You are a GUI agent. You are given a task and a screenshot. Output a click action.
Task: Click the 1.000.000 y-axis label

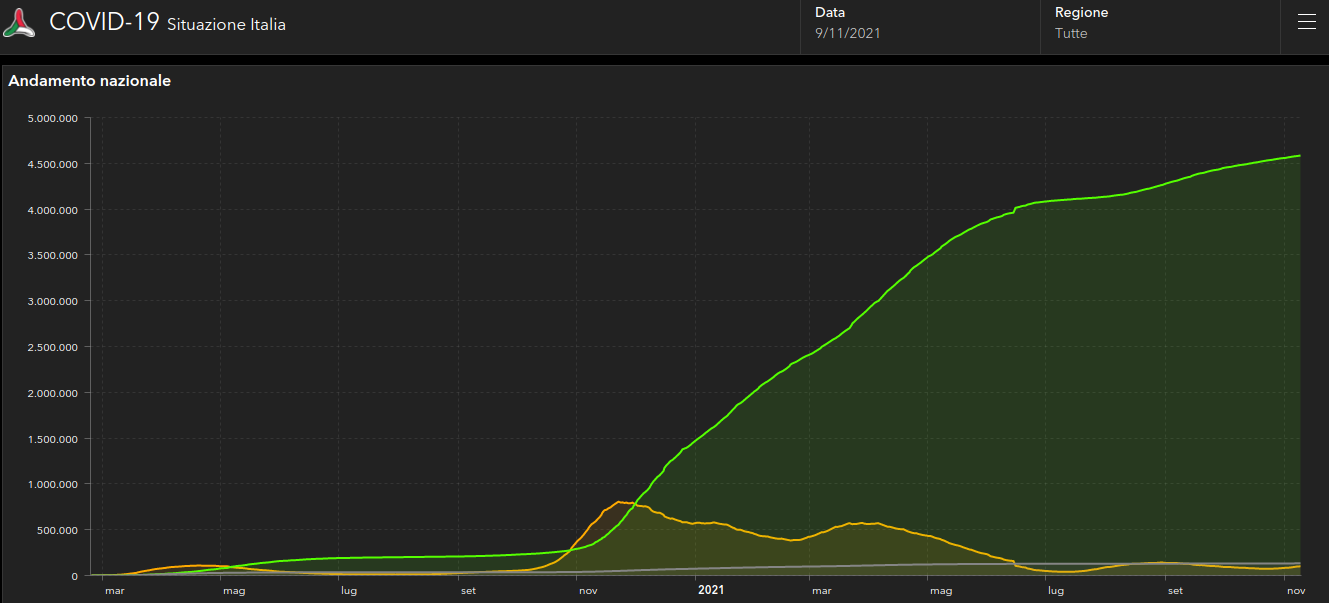point(54,484)
